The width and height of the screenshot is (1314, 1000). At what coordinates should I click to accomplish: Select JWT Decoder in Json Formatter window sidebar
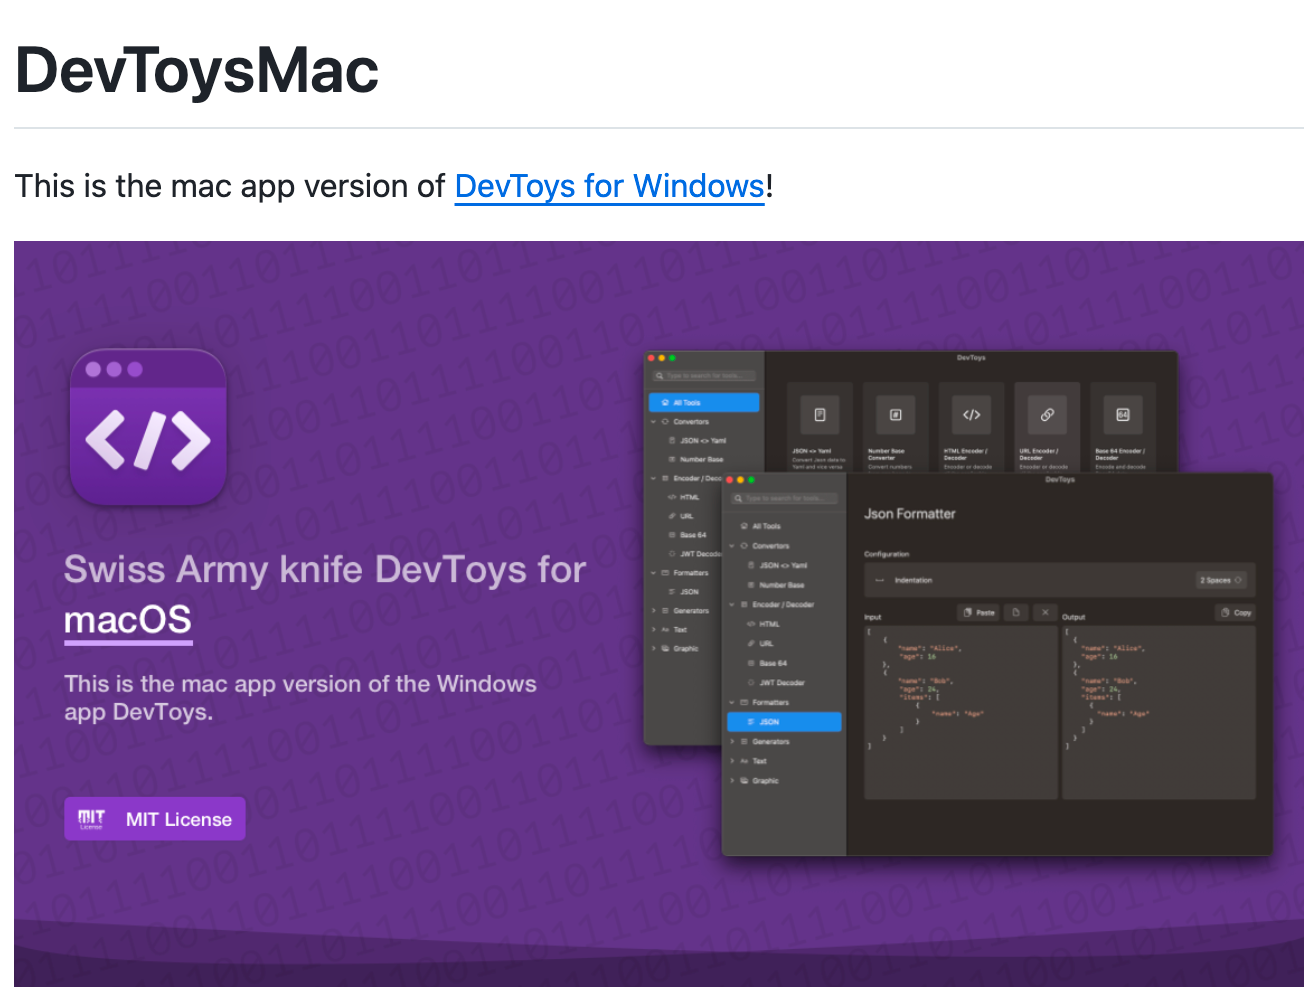pos(776,683)
